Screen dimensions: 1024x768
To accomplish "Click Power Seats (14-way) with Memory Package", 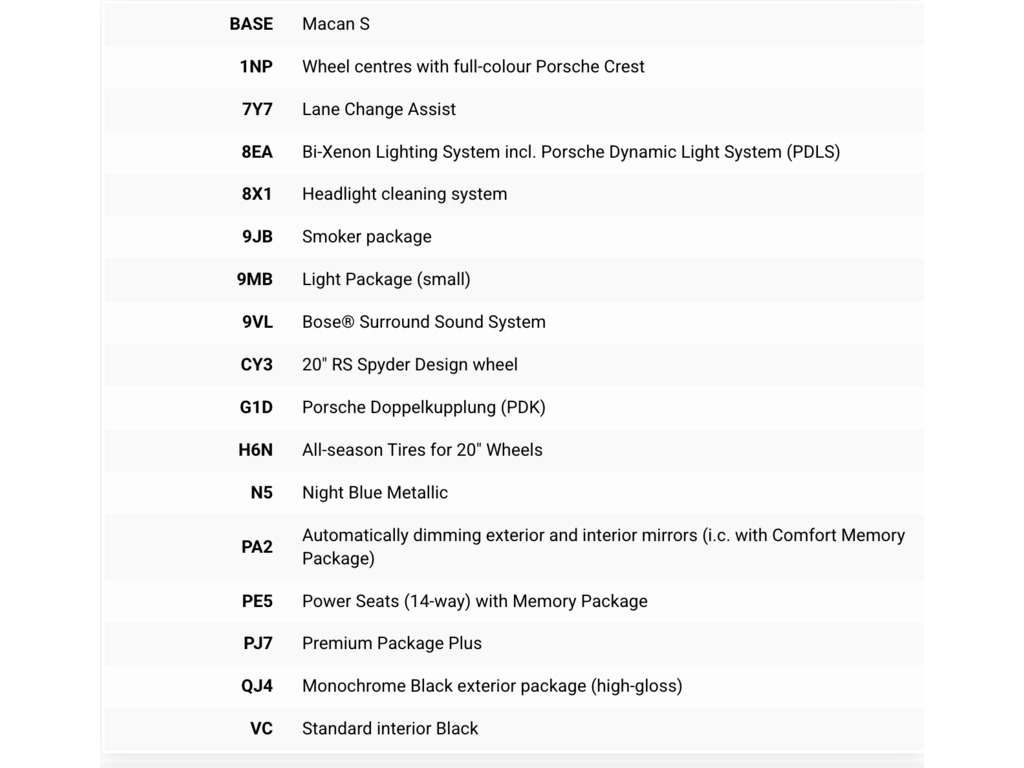I will (475, 601).
